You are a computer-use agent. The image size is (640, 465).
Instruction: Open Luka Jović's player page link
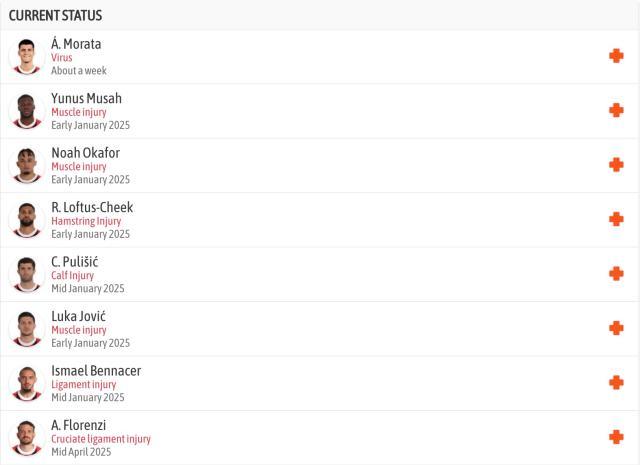(78, 316)
